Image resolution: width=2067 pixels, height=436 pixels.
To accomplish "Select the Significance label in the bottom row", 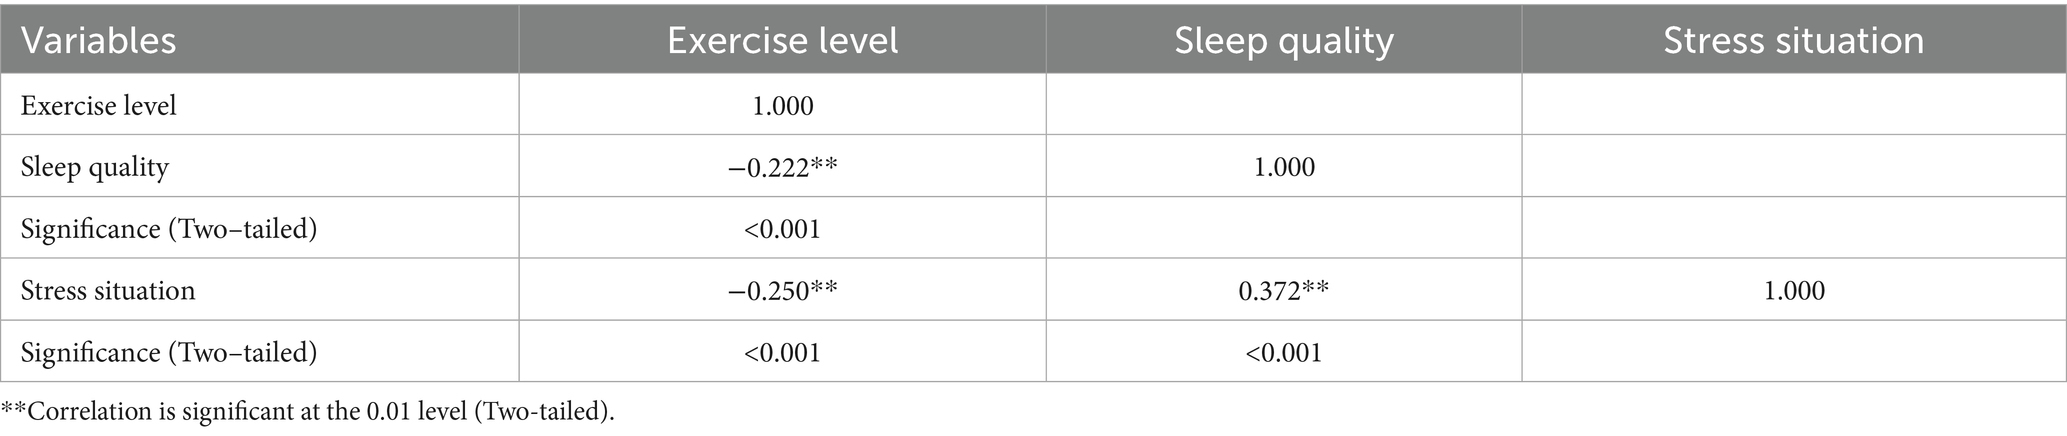I will point(169,353).
